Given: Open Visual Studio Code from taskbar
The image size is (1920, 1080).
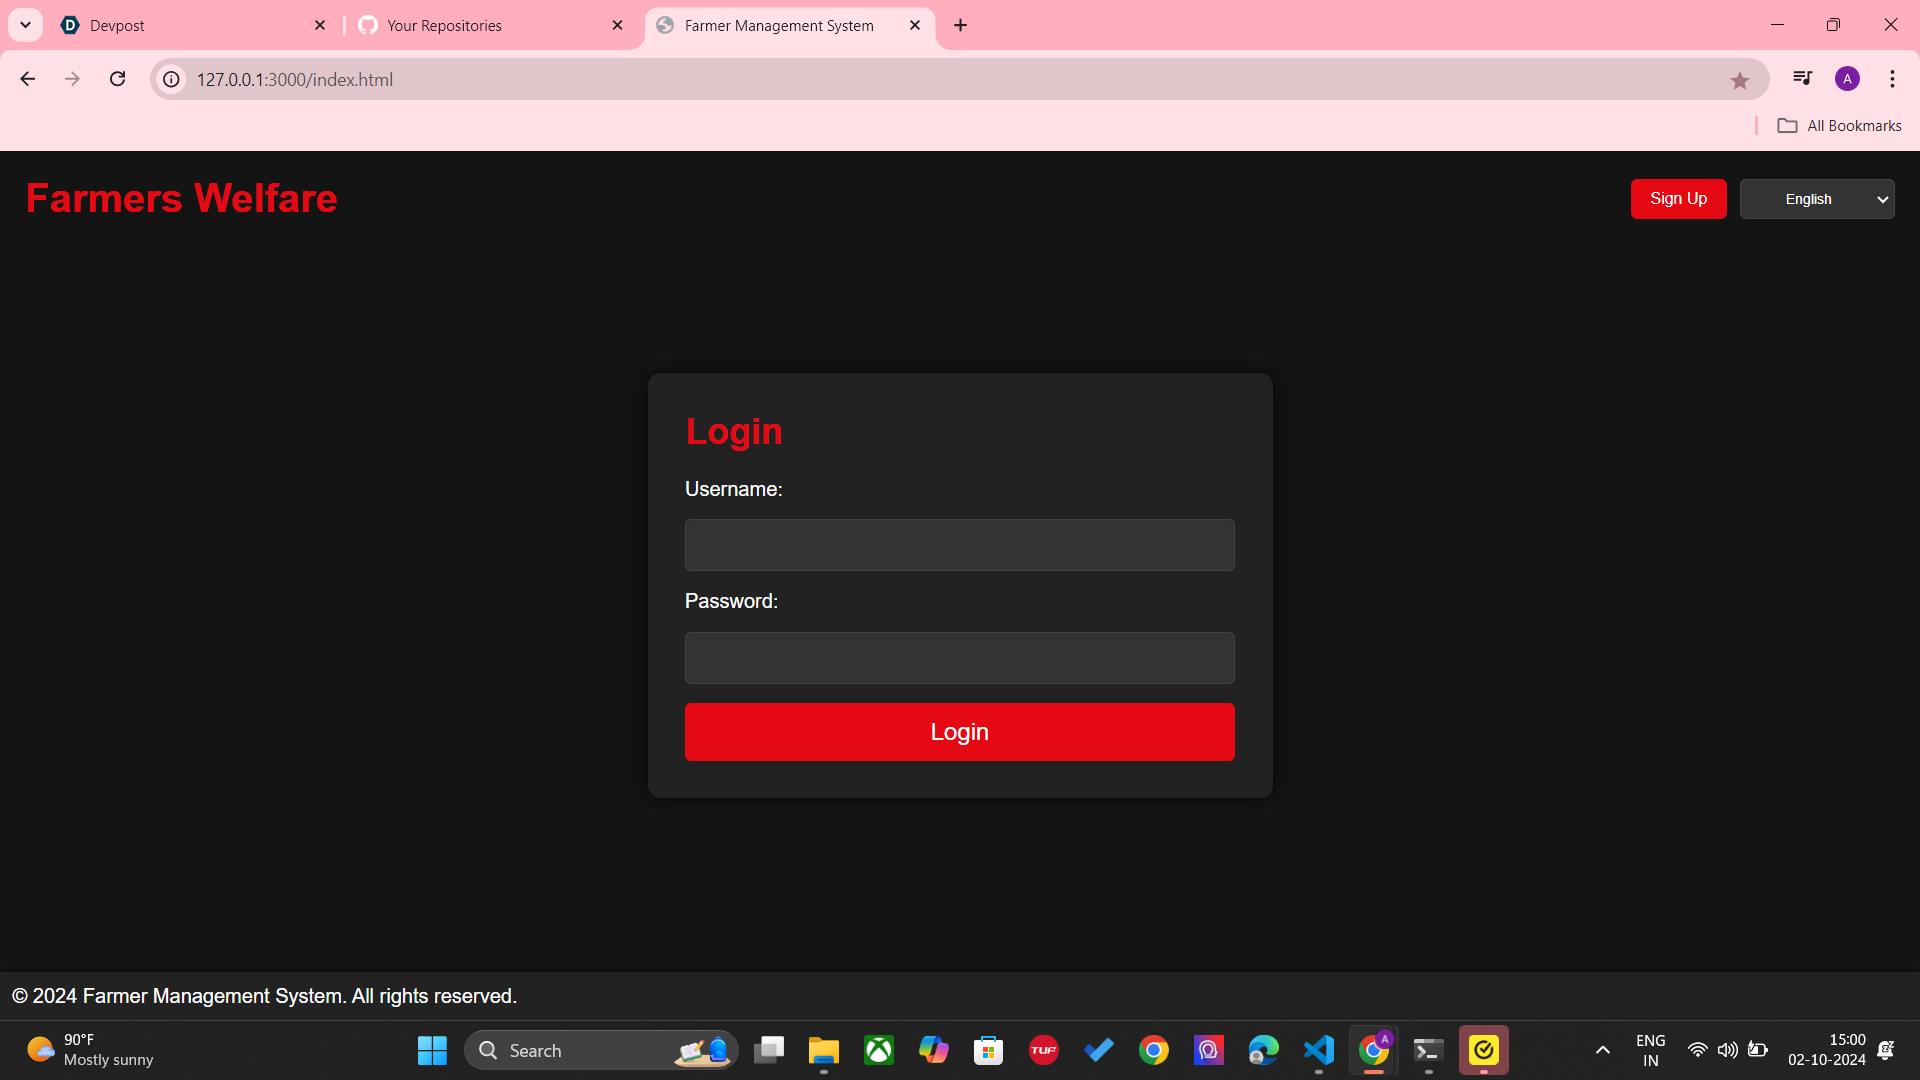Looking at the screenshot, I should (x=1318, y=1050).
